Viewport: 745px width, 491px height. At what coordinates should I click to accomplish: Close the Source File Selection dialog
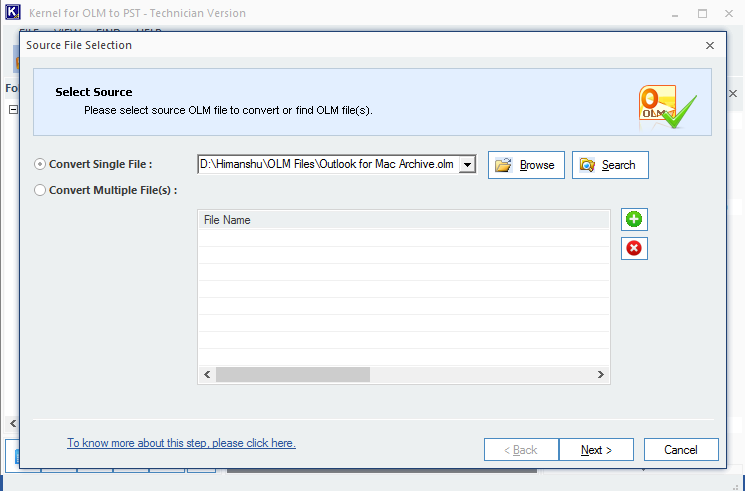click(x=710, y=46)
